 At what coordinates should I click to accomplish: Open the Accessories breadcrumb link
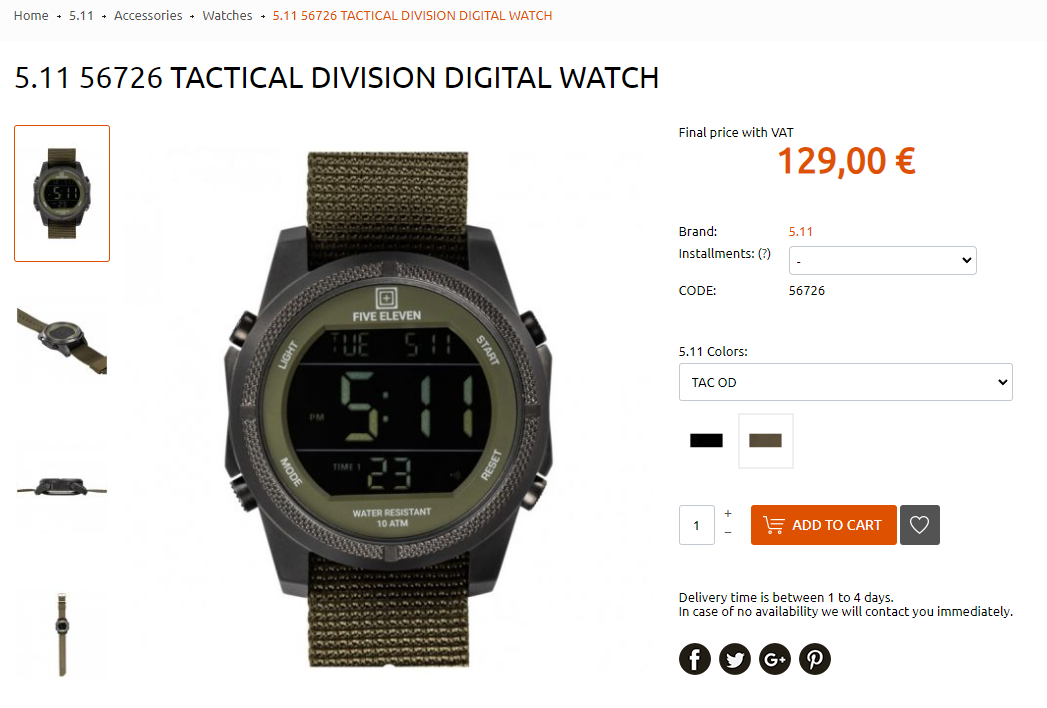tap(148, 15)
